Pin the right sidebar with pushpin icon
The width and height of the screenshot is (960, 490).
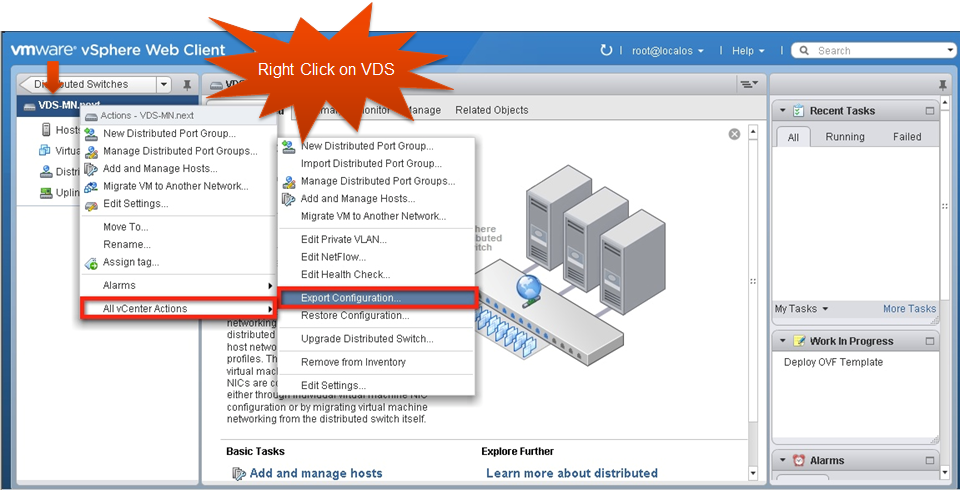point(942,85)
